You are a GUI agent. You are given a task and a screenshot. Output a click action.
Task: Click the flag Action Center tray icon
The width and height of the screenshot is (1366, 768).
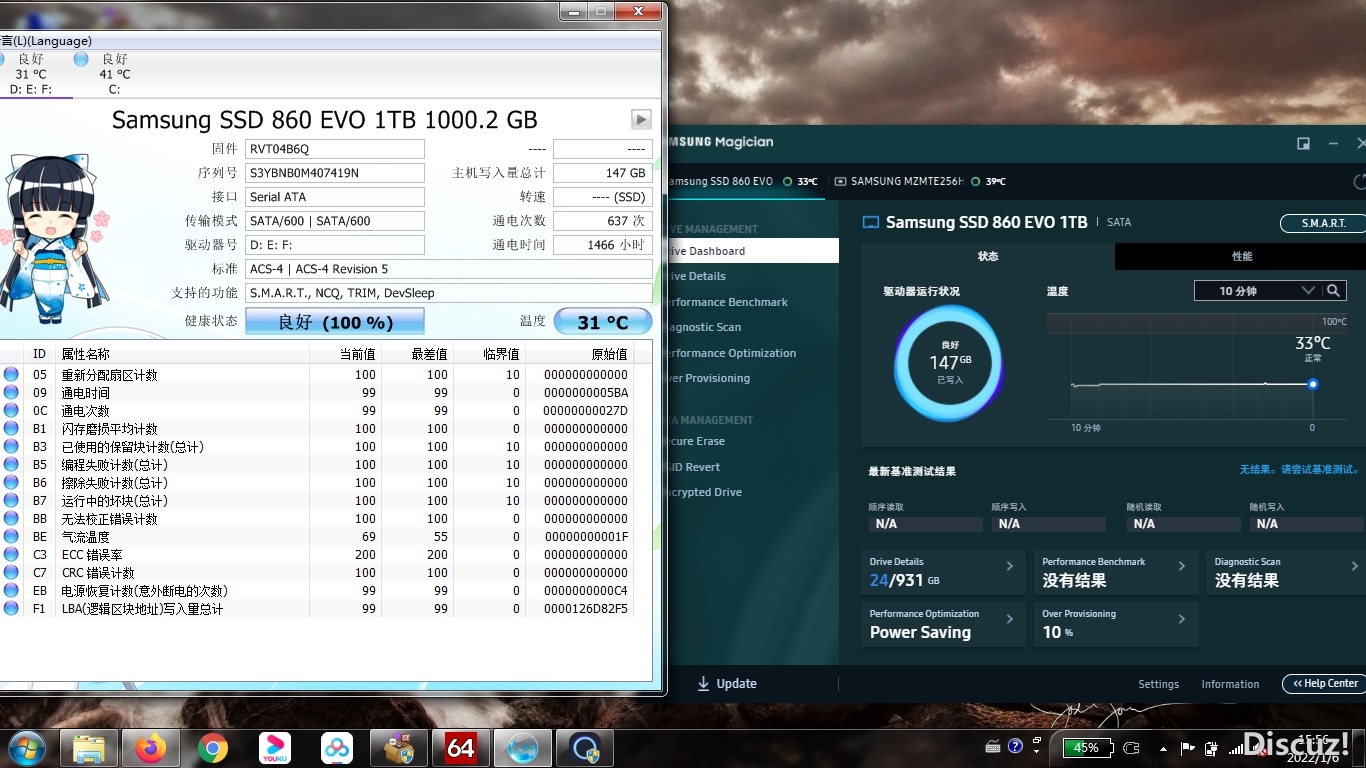point(1188,747)
